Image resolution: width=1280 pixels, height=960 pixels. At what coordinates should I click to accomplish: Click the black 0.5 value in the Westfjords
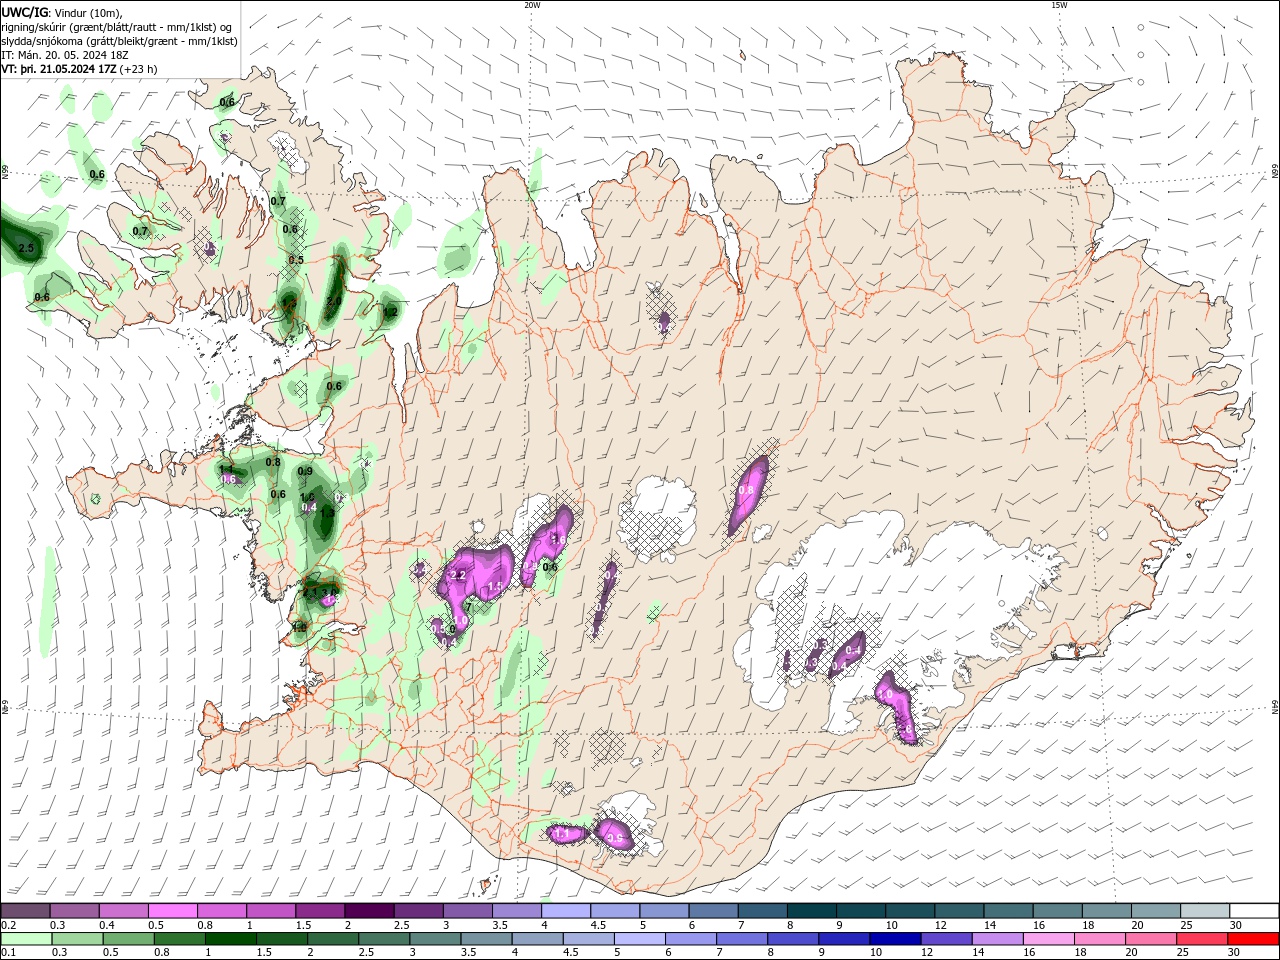click(296, 260)
